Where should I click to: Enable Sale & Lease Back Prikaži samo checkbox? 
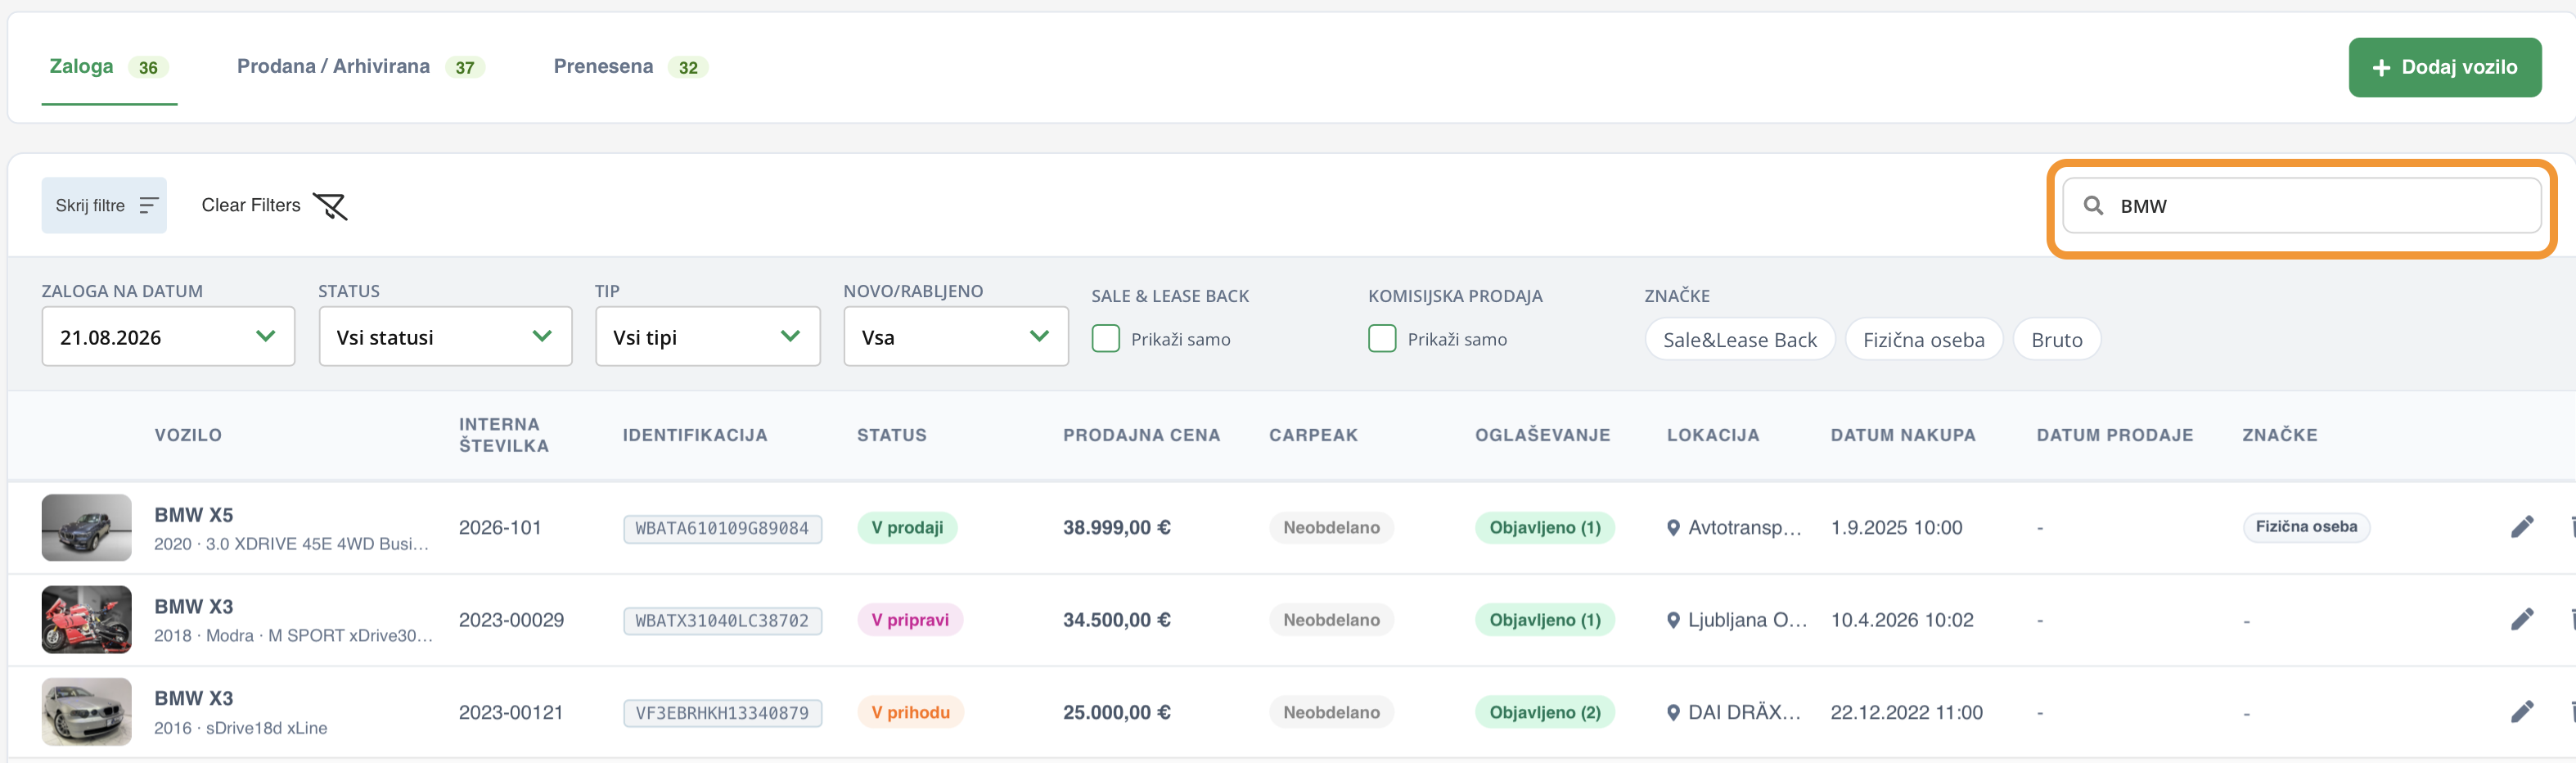point(1105,339)
